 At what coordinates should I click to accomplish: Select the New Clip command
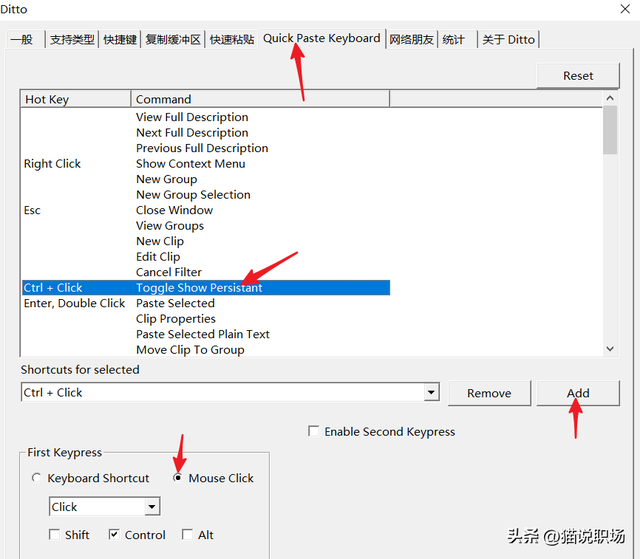[160, 241]
